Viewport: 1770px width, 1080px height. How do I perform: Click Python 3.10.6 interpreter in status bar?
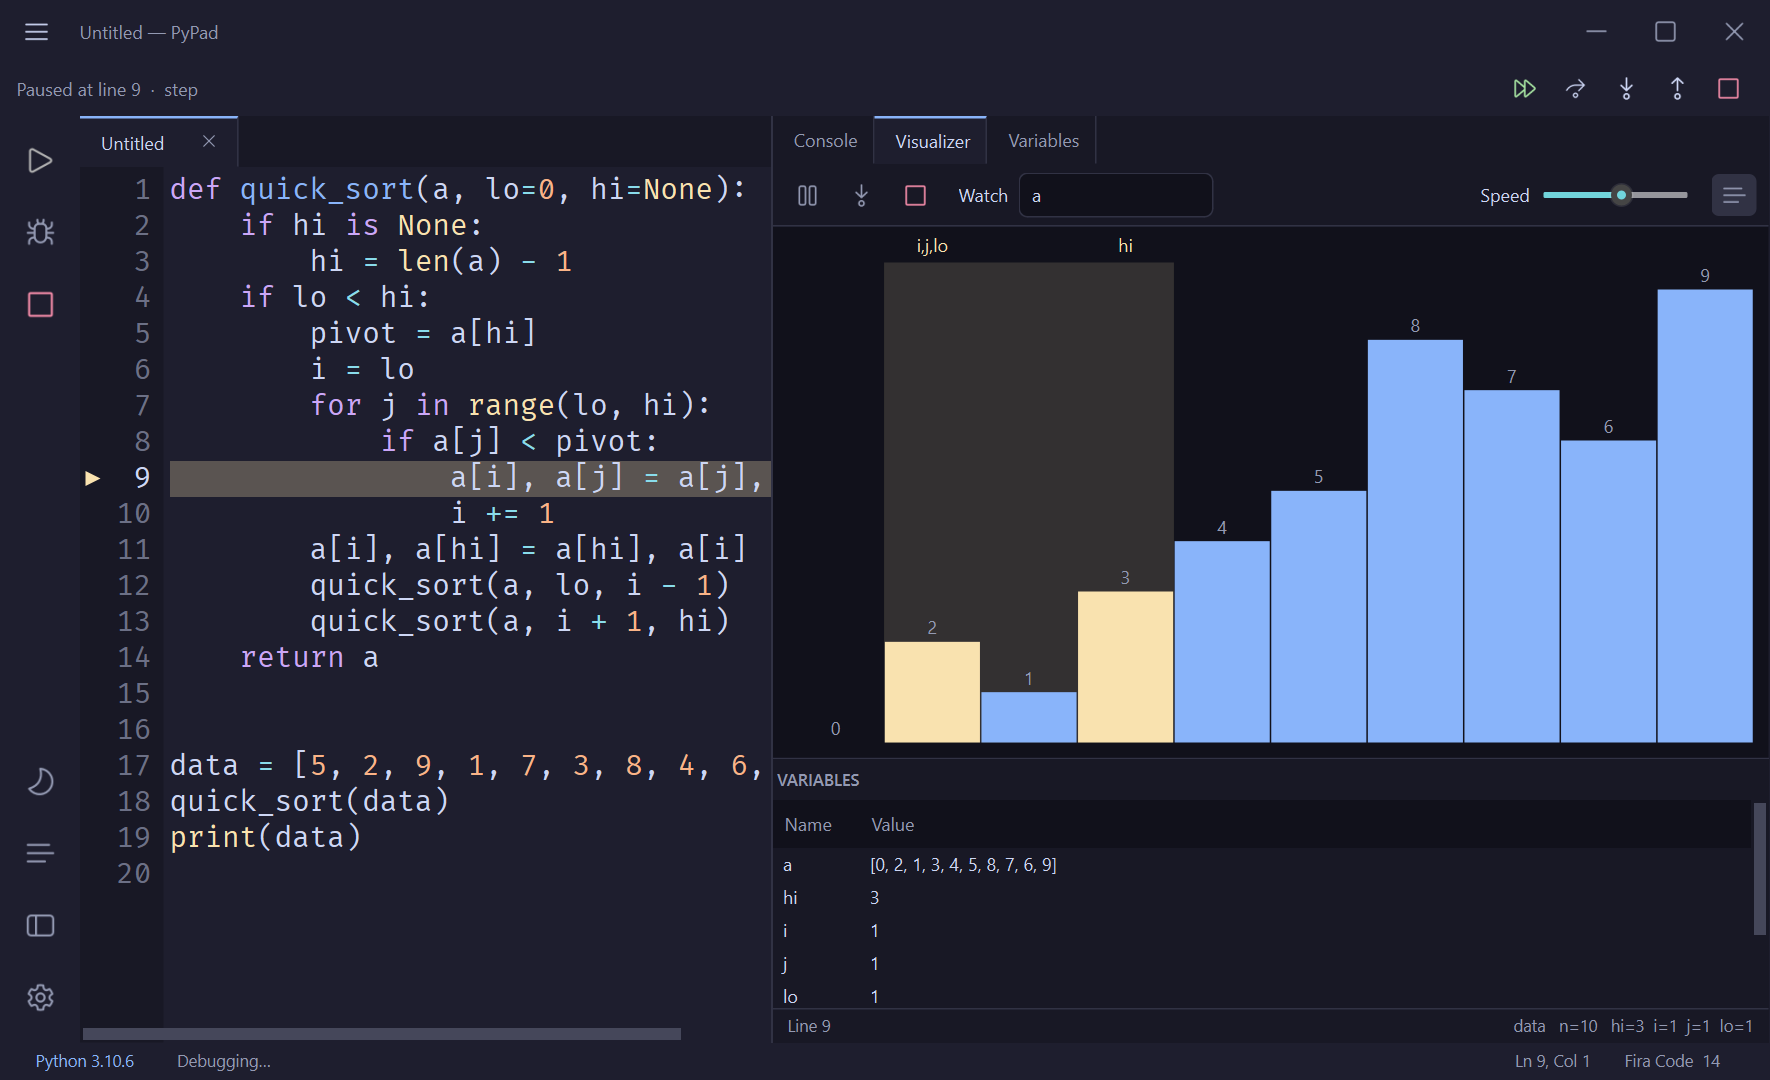pos(85,1061)
